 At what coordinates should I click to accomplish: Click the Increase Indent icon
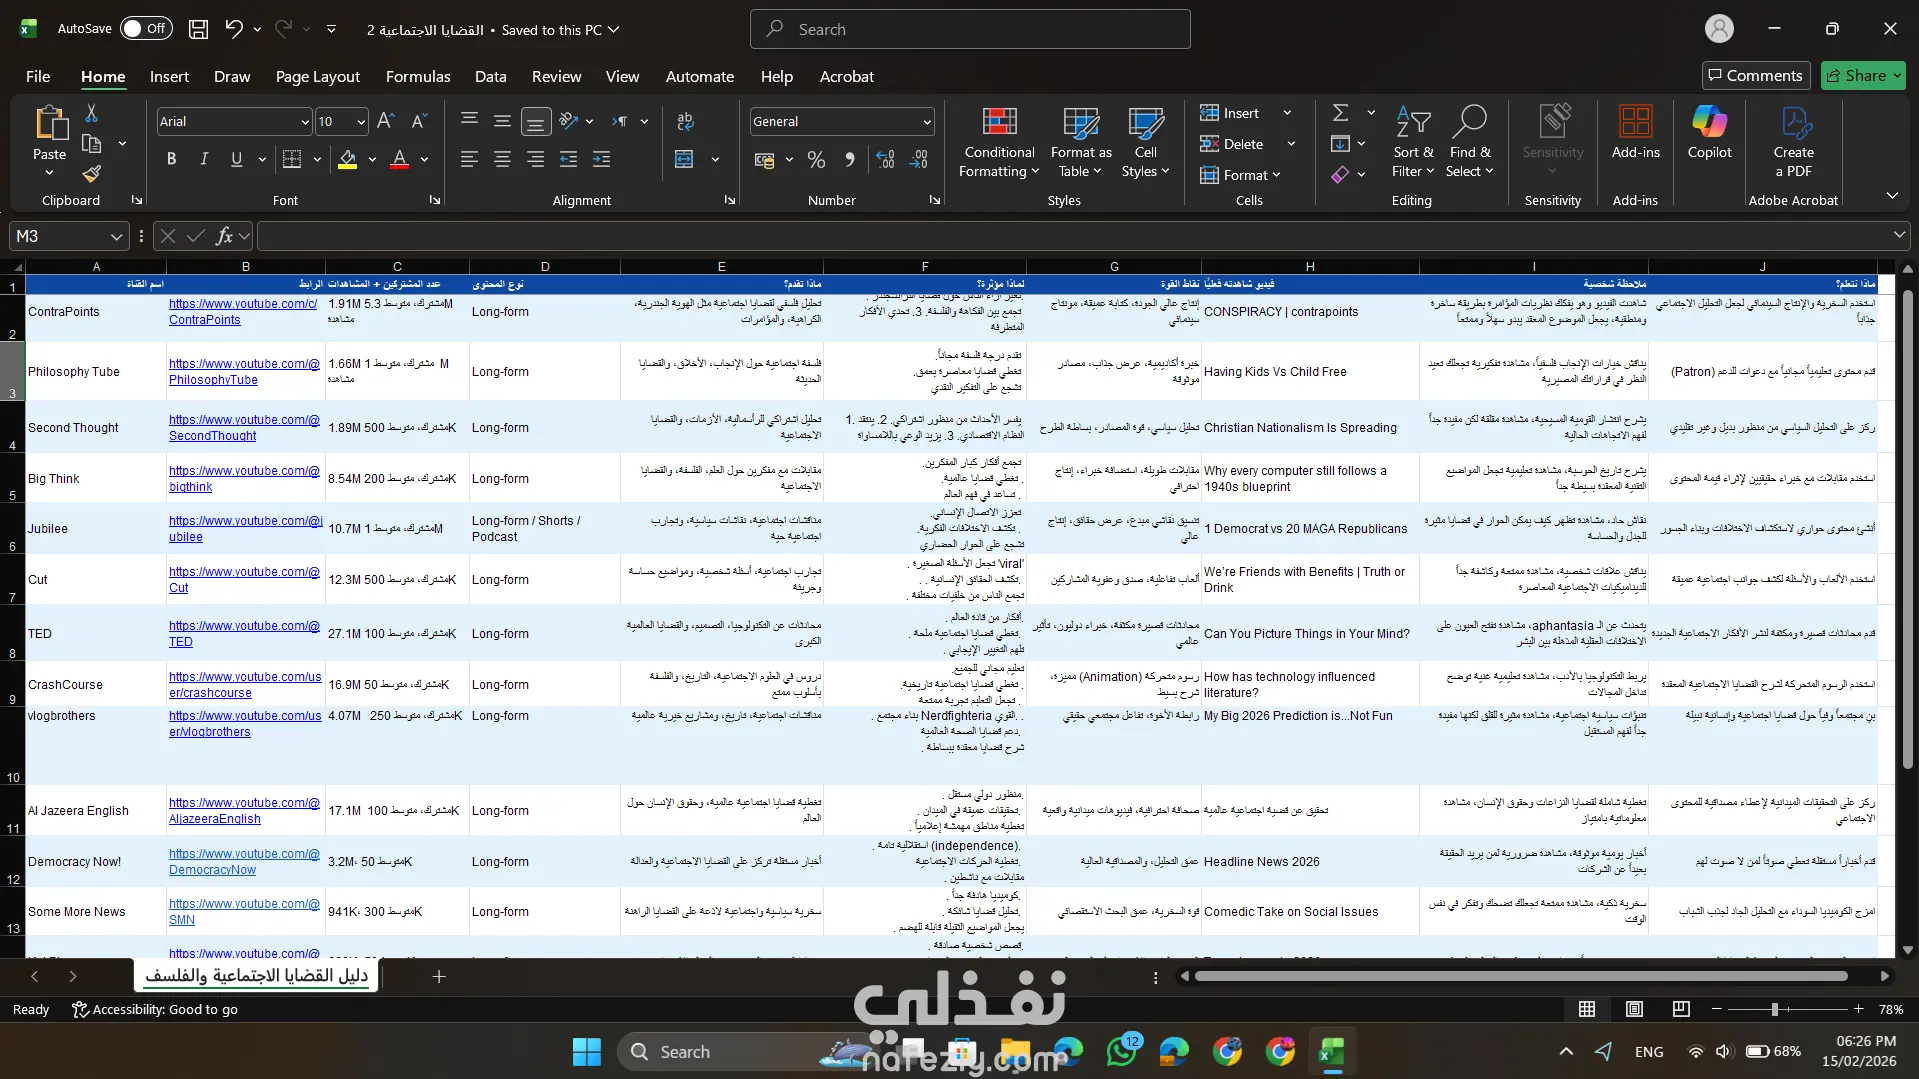602,159
